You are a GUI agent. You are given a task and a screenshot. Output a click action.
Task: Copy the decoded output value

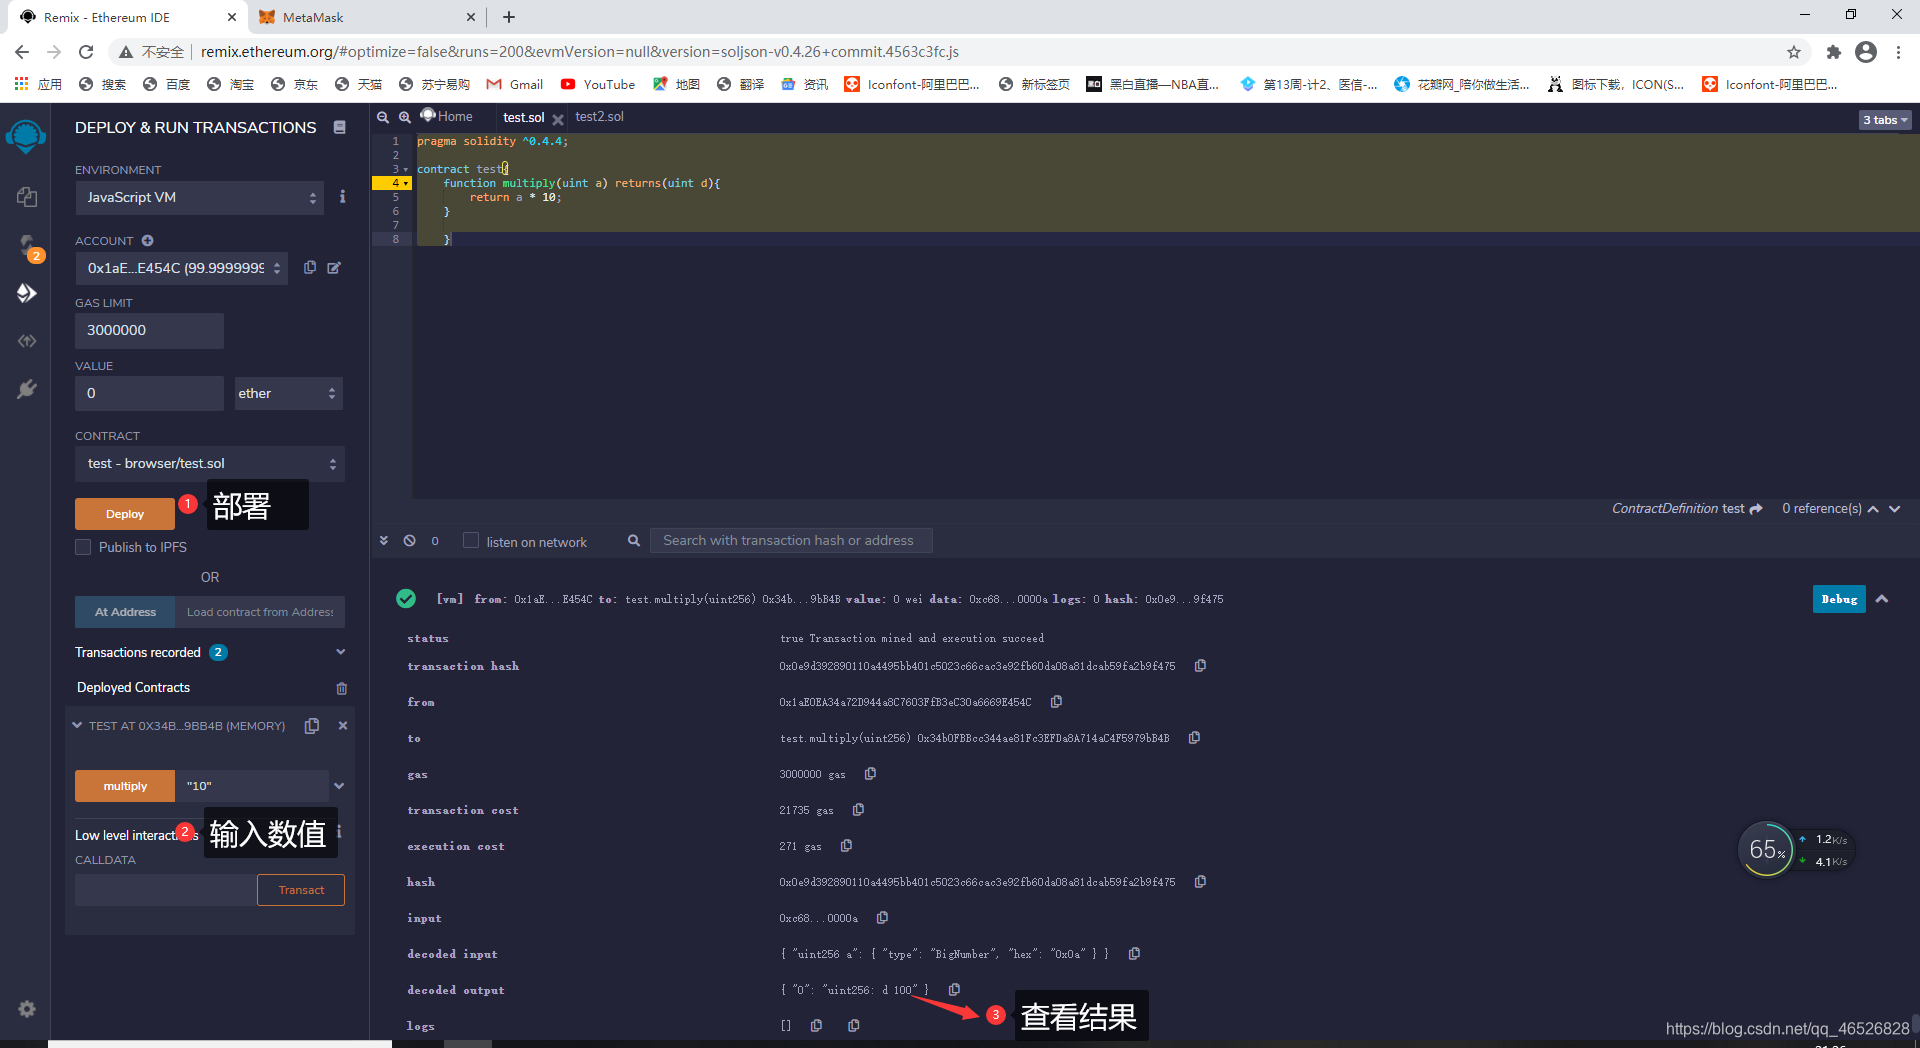click(x=954, y=990)
